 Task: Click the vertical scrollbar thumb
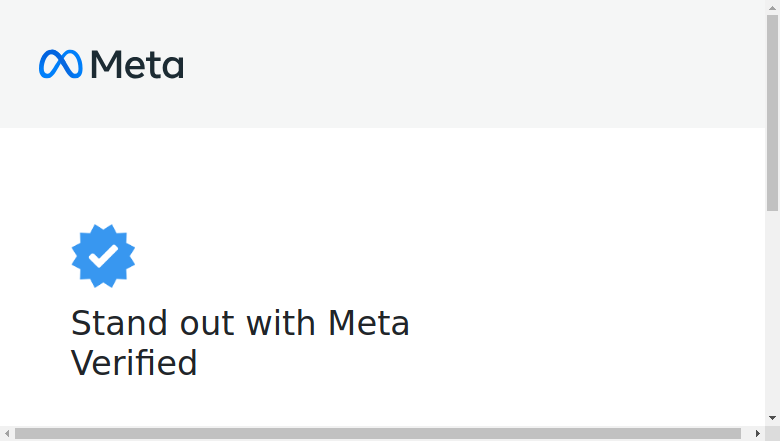point(772,113)
